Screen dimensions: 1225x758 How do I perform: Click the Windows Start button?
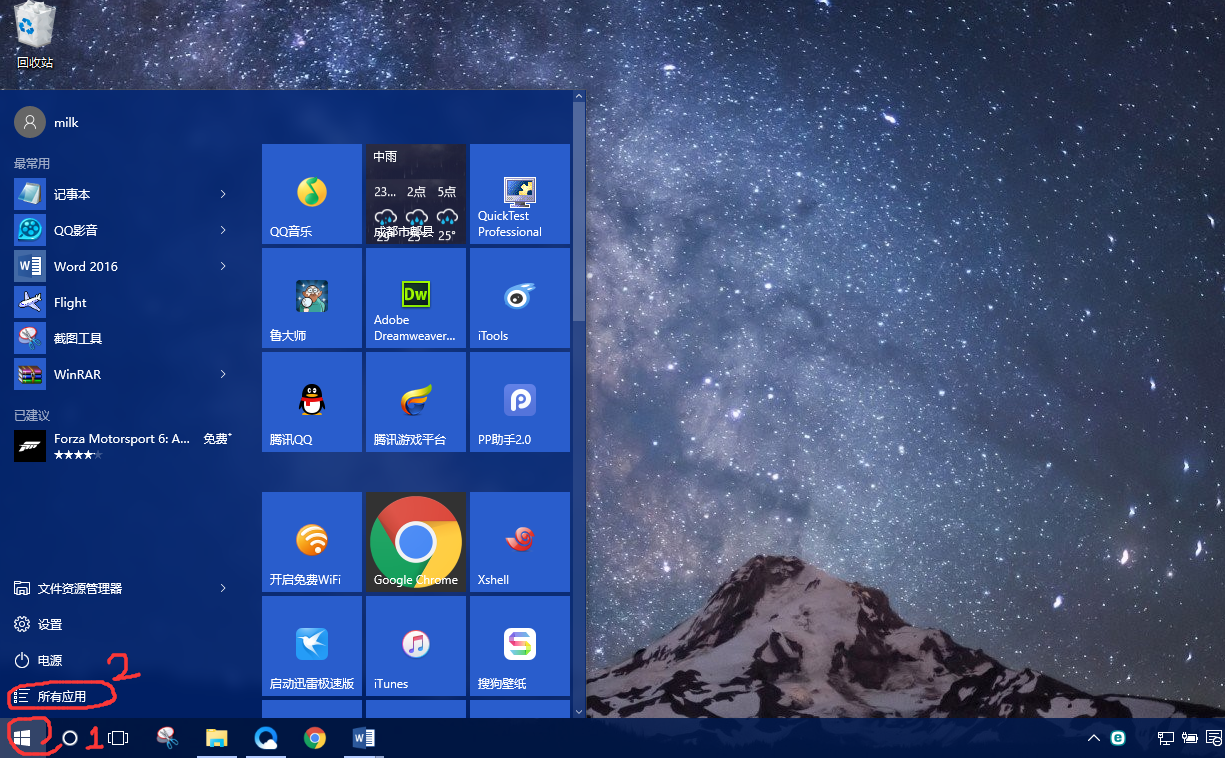(x=23, y=738)
